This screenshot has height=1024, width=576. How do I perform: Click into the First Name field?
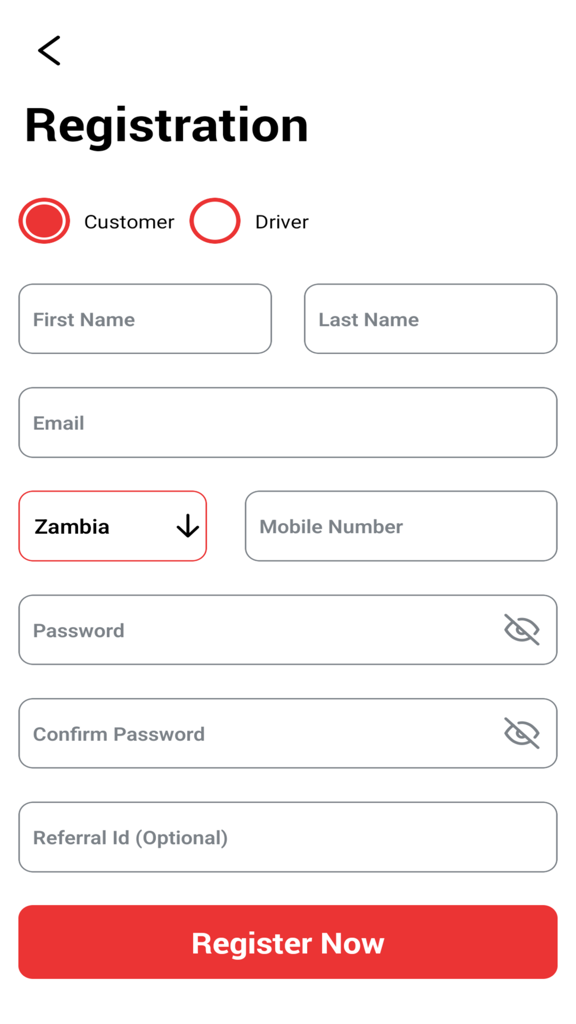pos(144,318)
